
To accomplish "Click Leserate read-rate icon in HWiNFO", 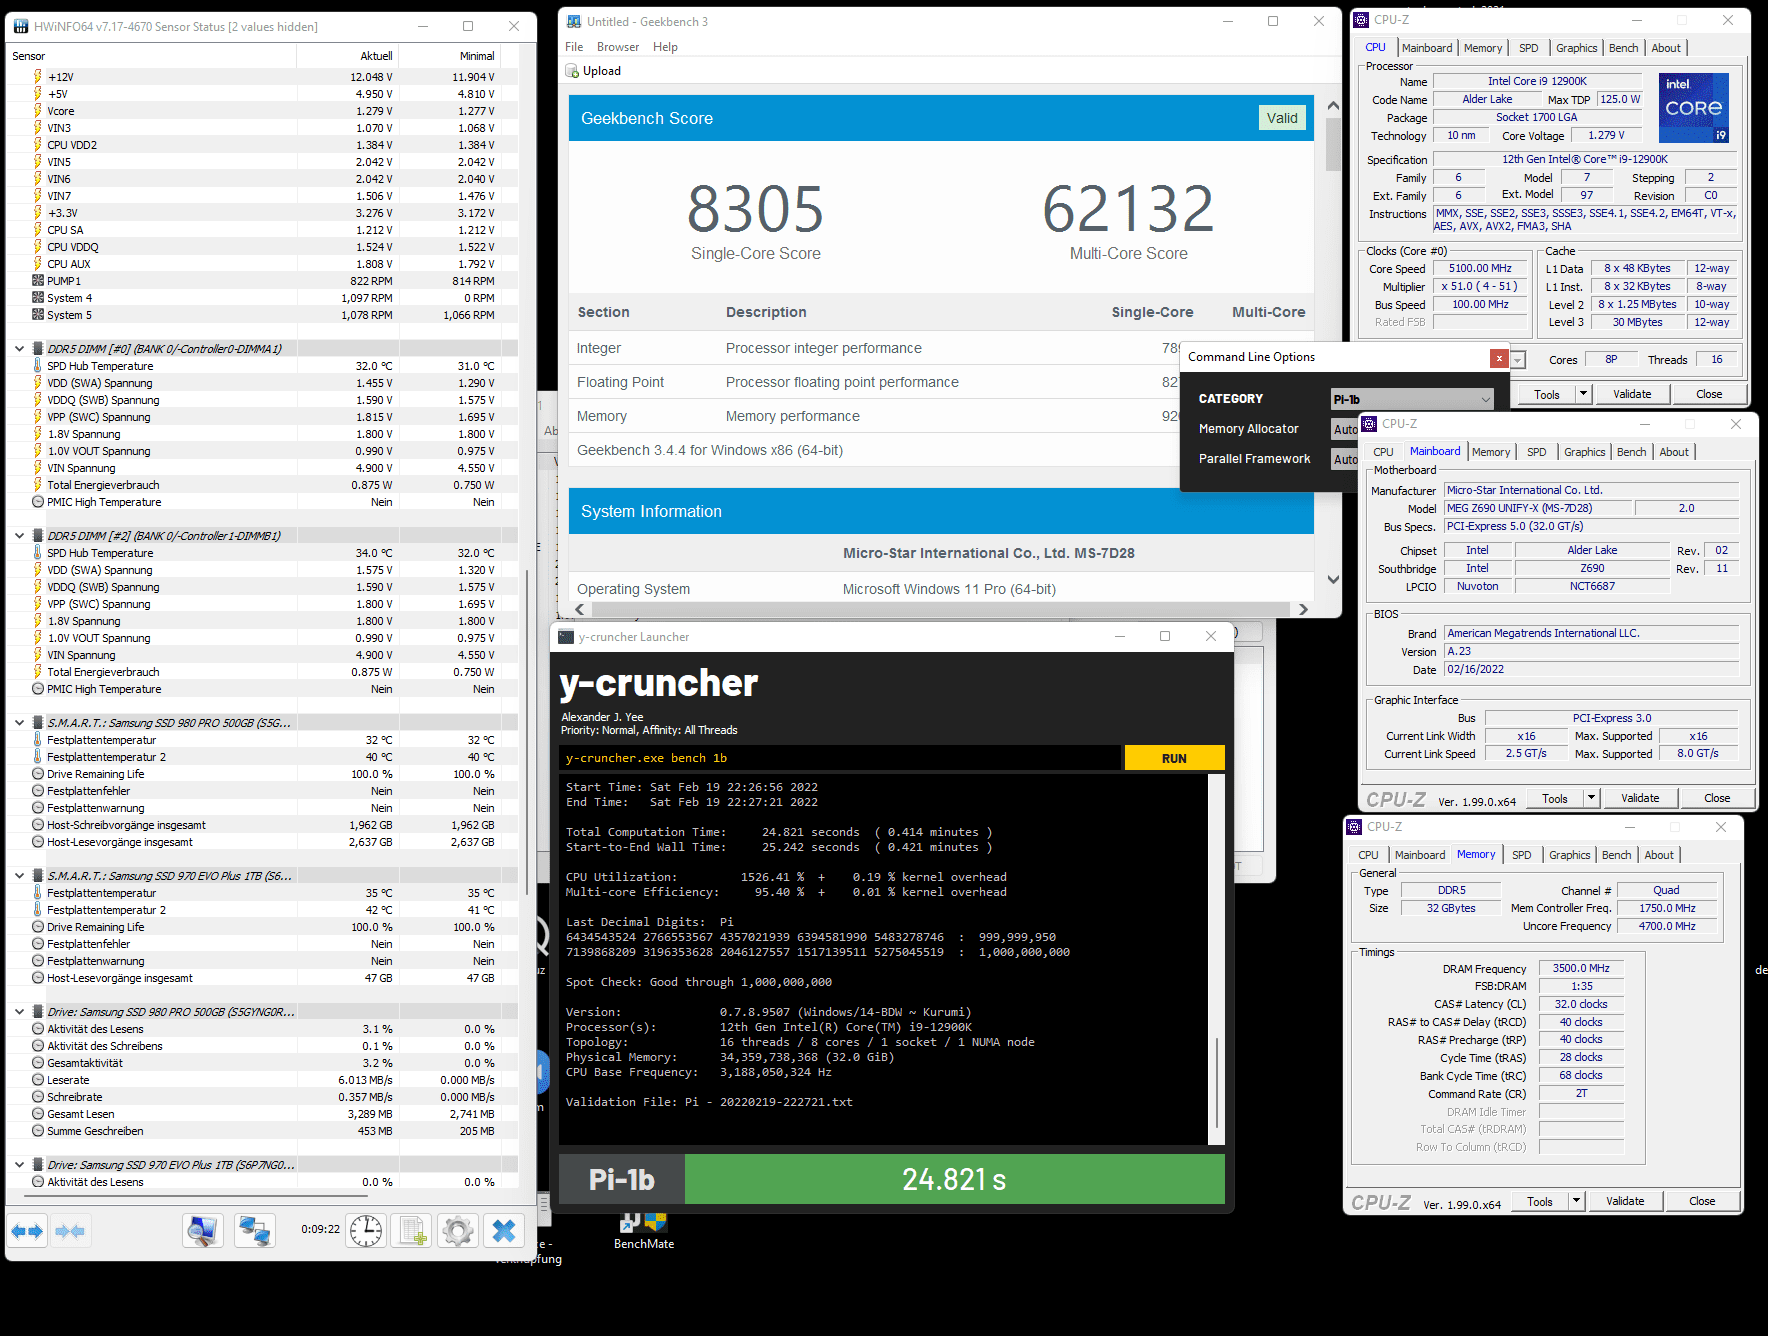I will tap(38, 1080).
